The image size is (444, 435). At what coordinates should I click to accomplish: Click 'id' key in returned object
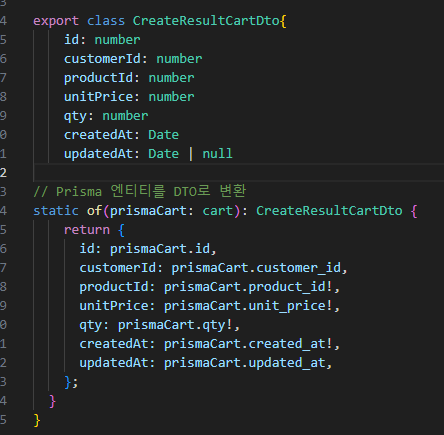(x=87, y=249)
